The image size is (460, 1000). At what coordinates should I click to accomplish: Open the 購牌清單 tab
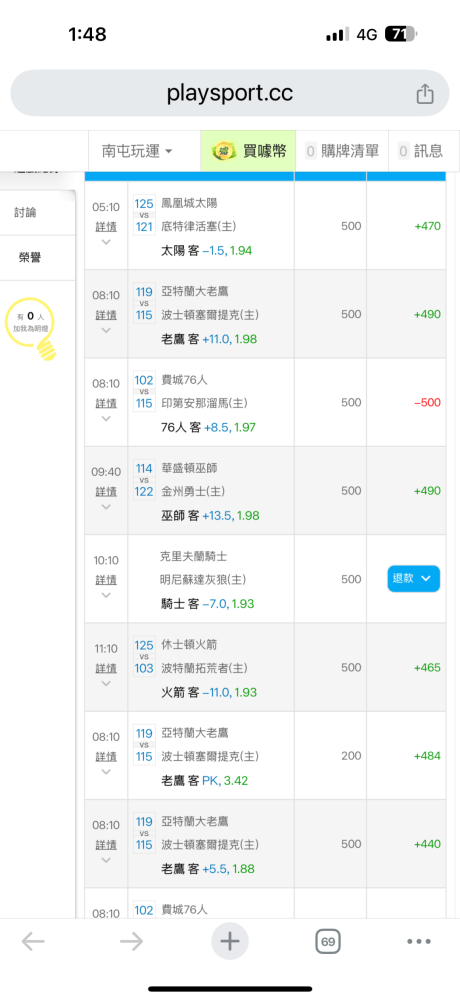click(x=343, y=151)
